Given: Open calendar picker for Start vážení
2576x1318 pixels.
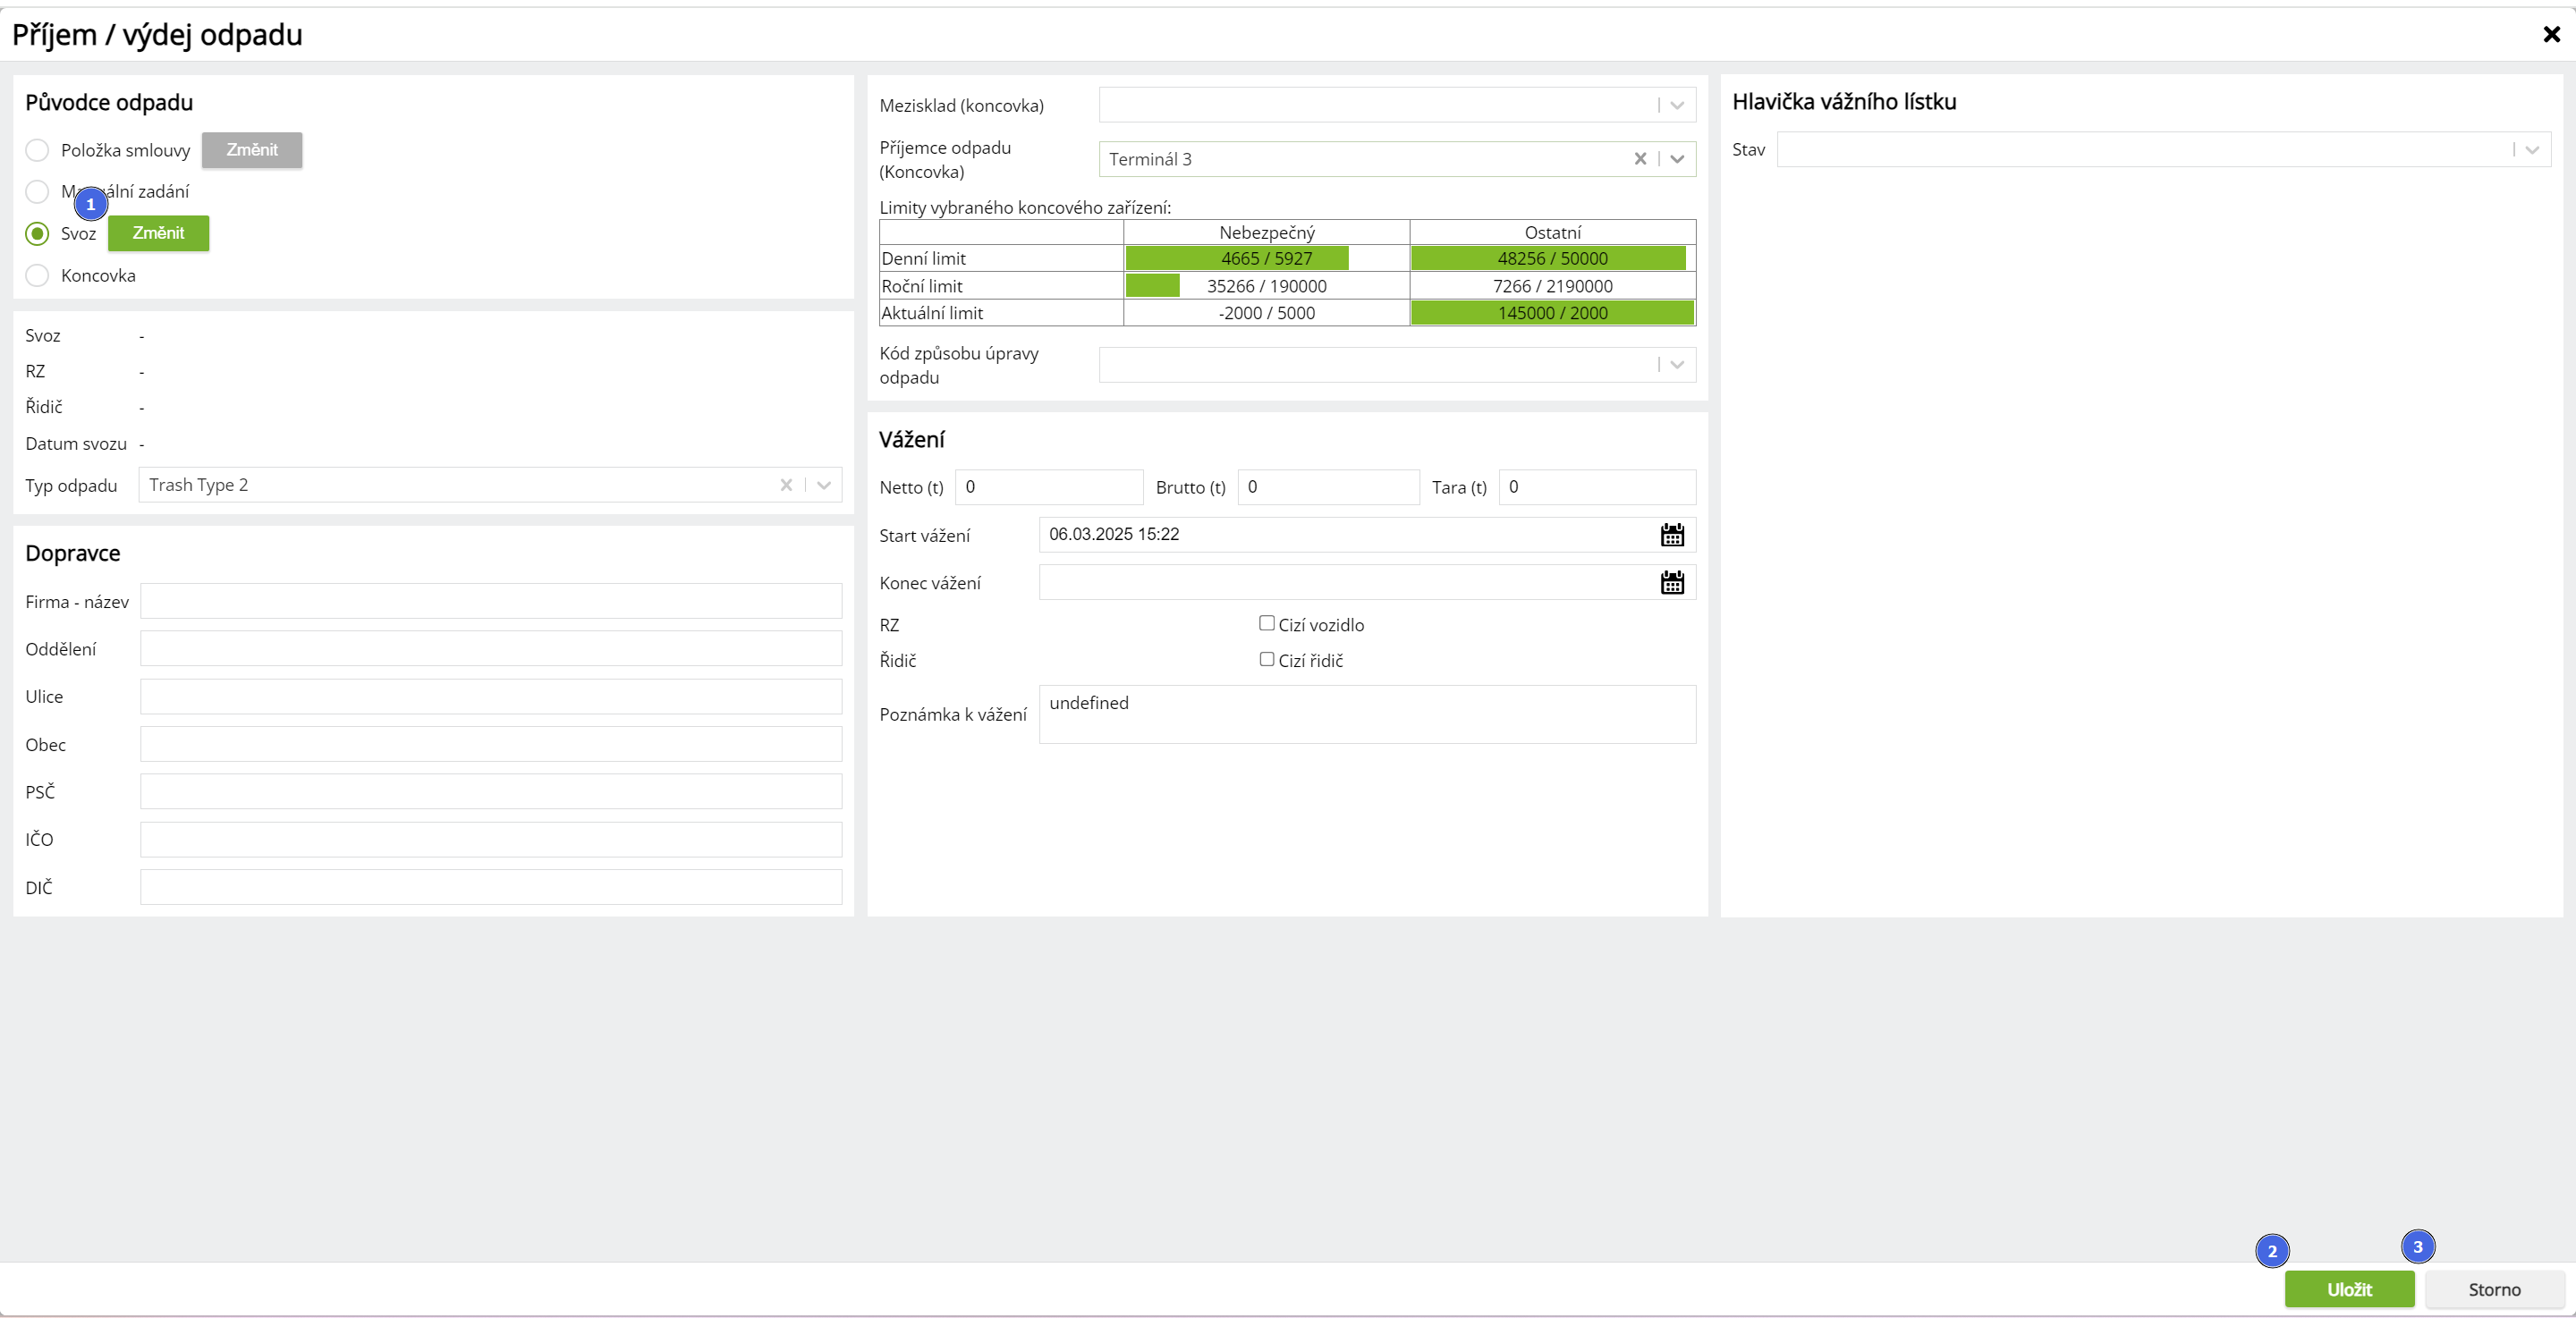Looking at the screenshot, I should click(1672, 535).
